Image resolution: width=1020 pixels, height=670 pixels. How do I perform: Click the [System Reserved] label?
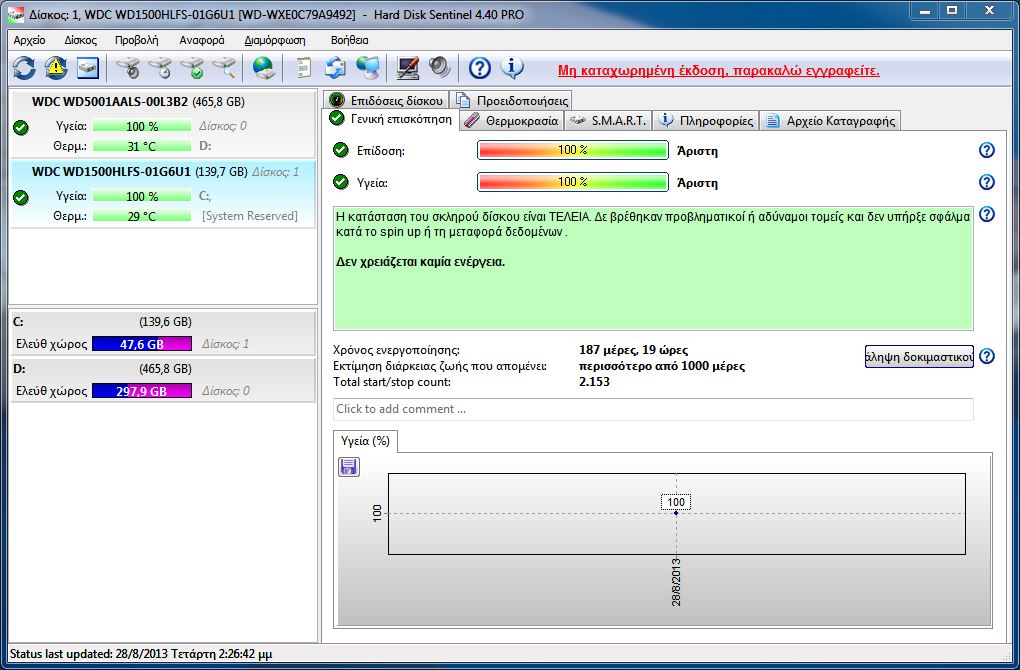pos(250,216)
